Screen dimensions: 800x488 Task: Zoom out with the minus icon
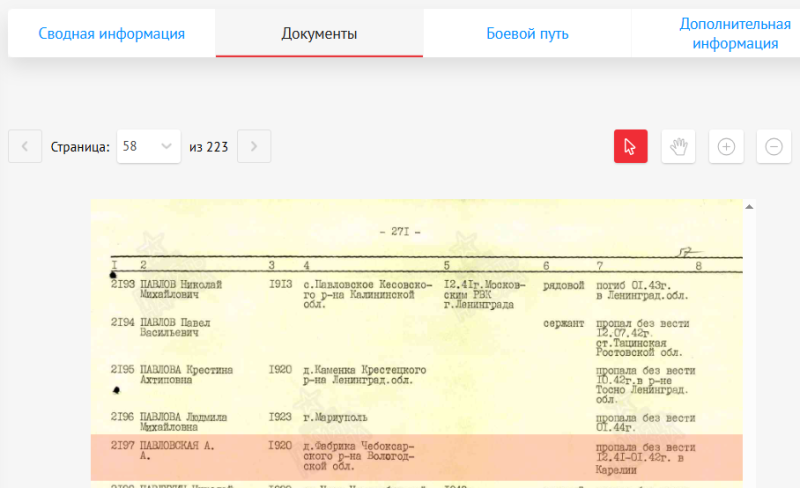[x=773, y=146]
